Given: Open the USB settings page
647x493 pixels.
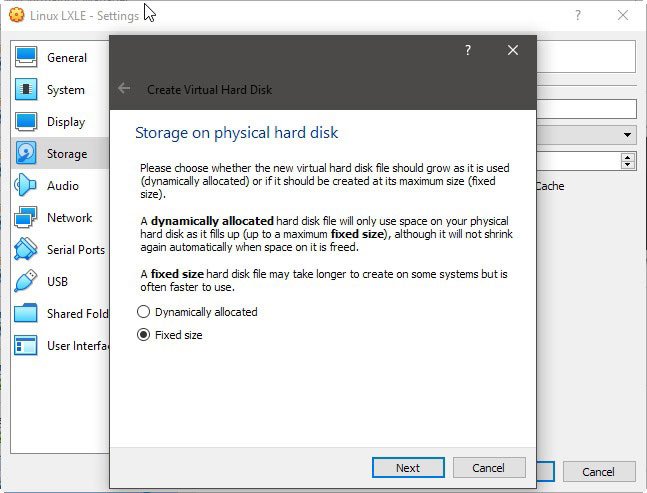Looking at the screenshot, I should click(57, 282).
